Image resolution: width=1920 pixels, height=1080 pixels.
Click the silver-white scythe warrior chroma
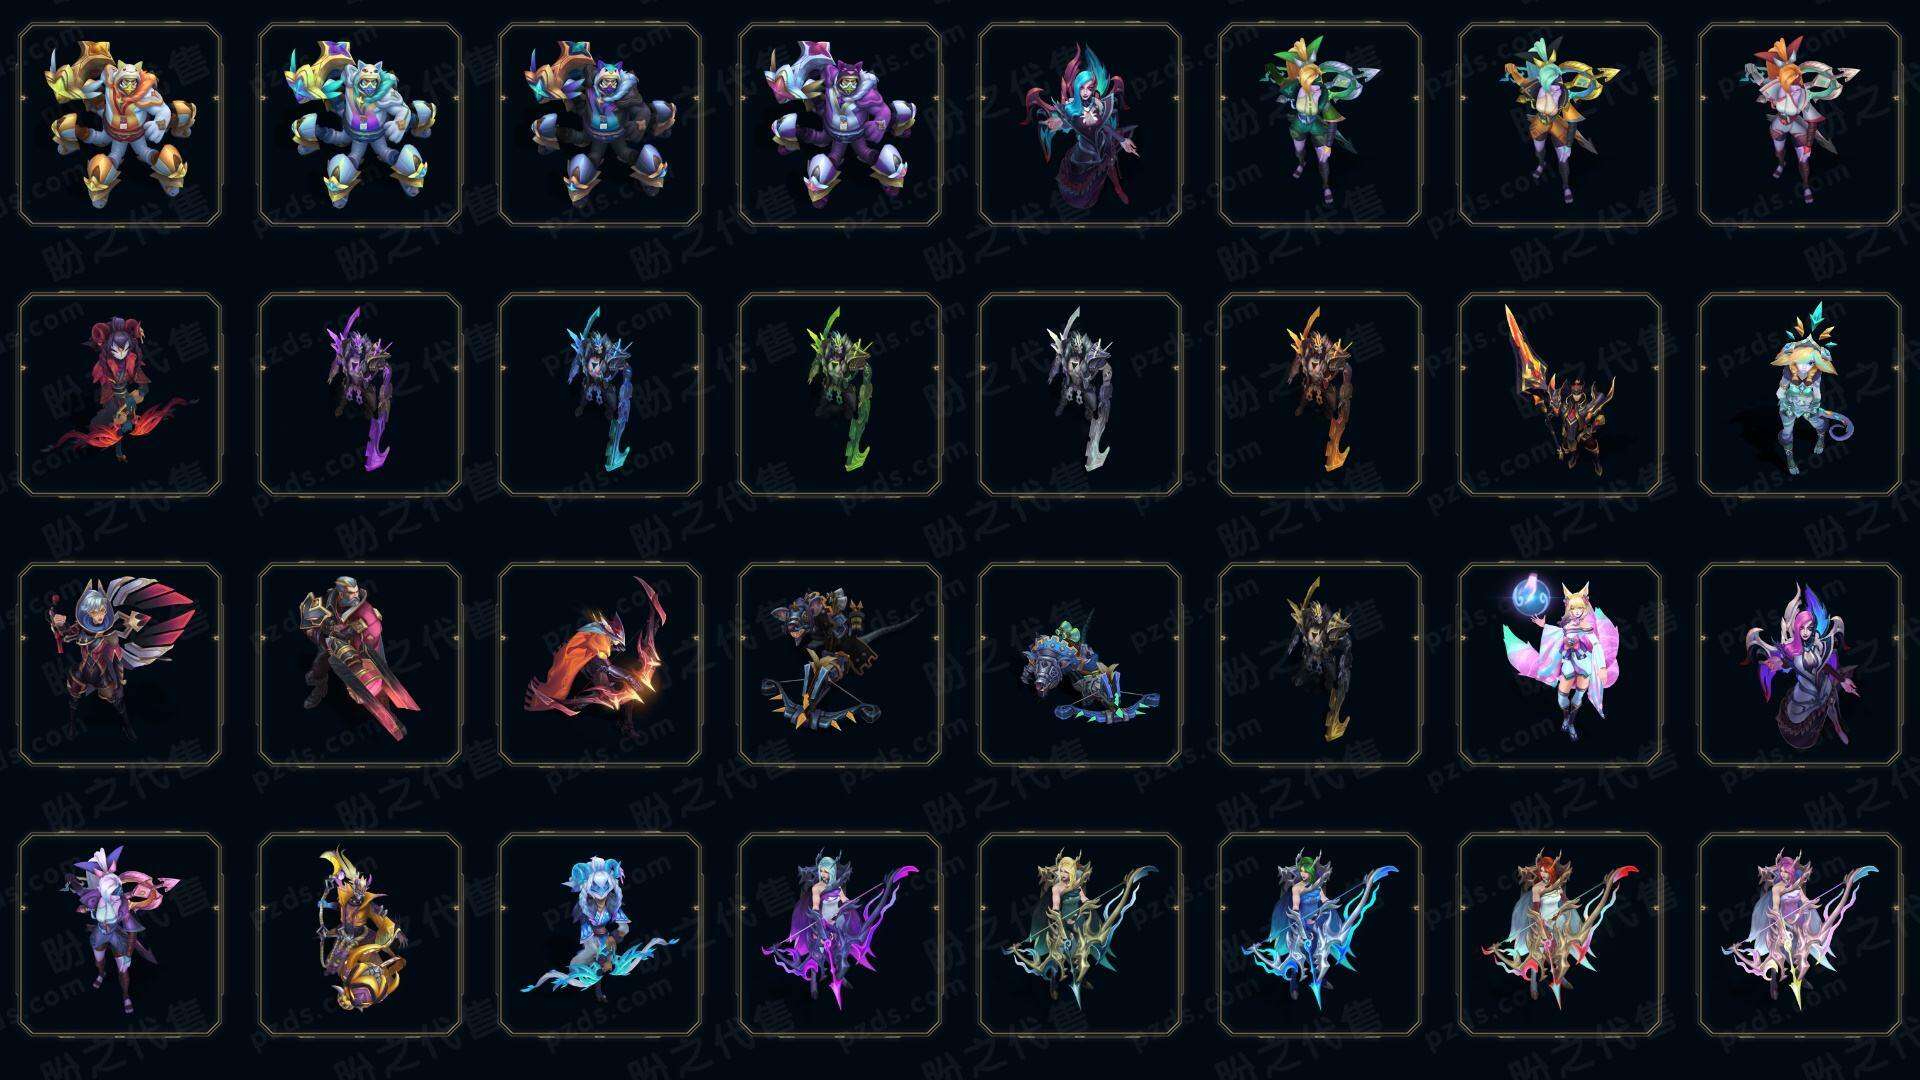pos(1080,394)
